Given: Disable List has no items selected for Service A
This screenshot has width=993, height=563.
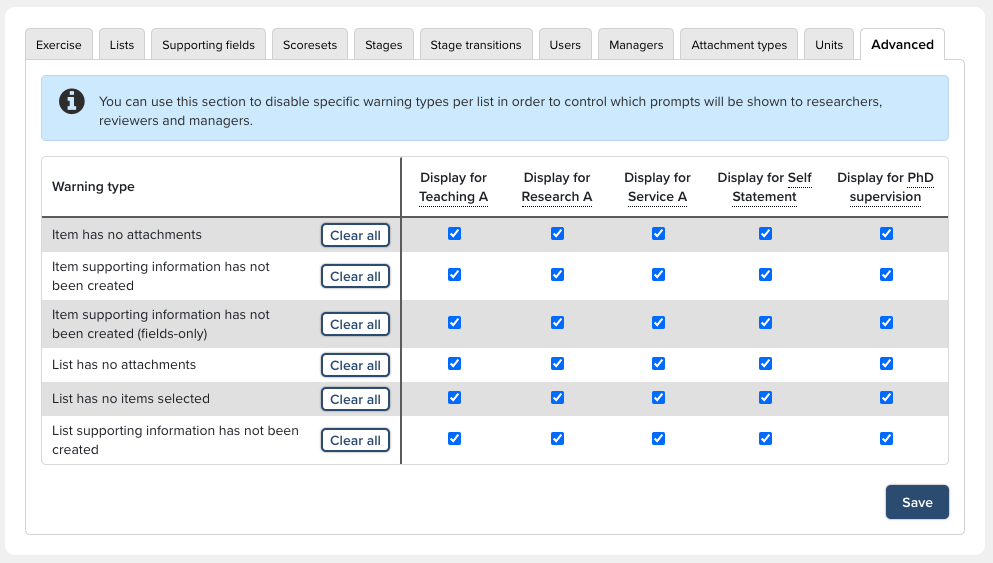Looking at the screenshot, I should tap(658, 398).
